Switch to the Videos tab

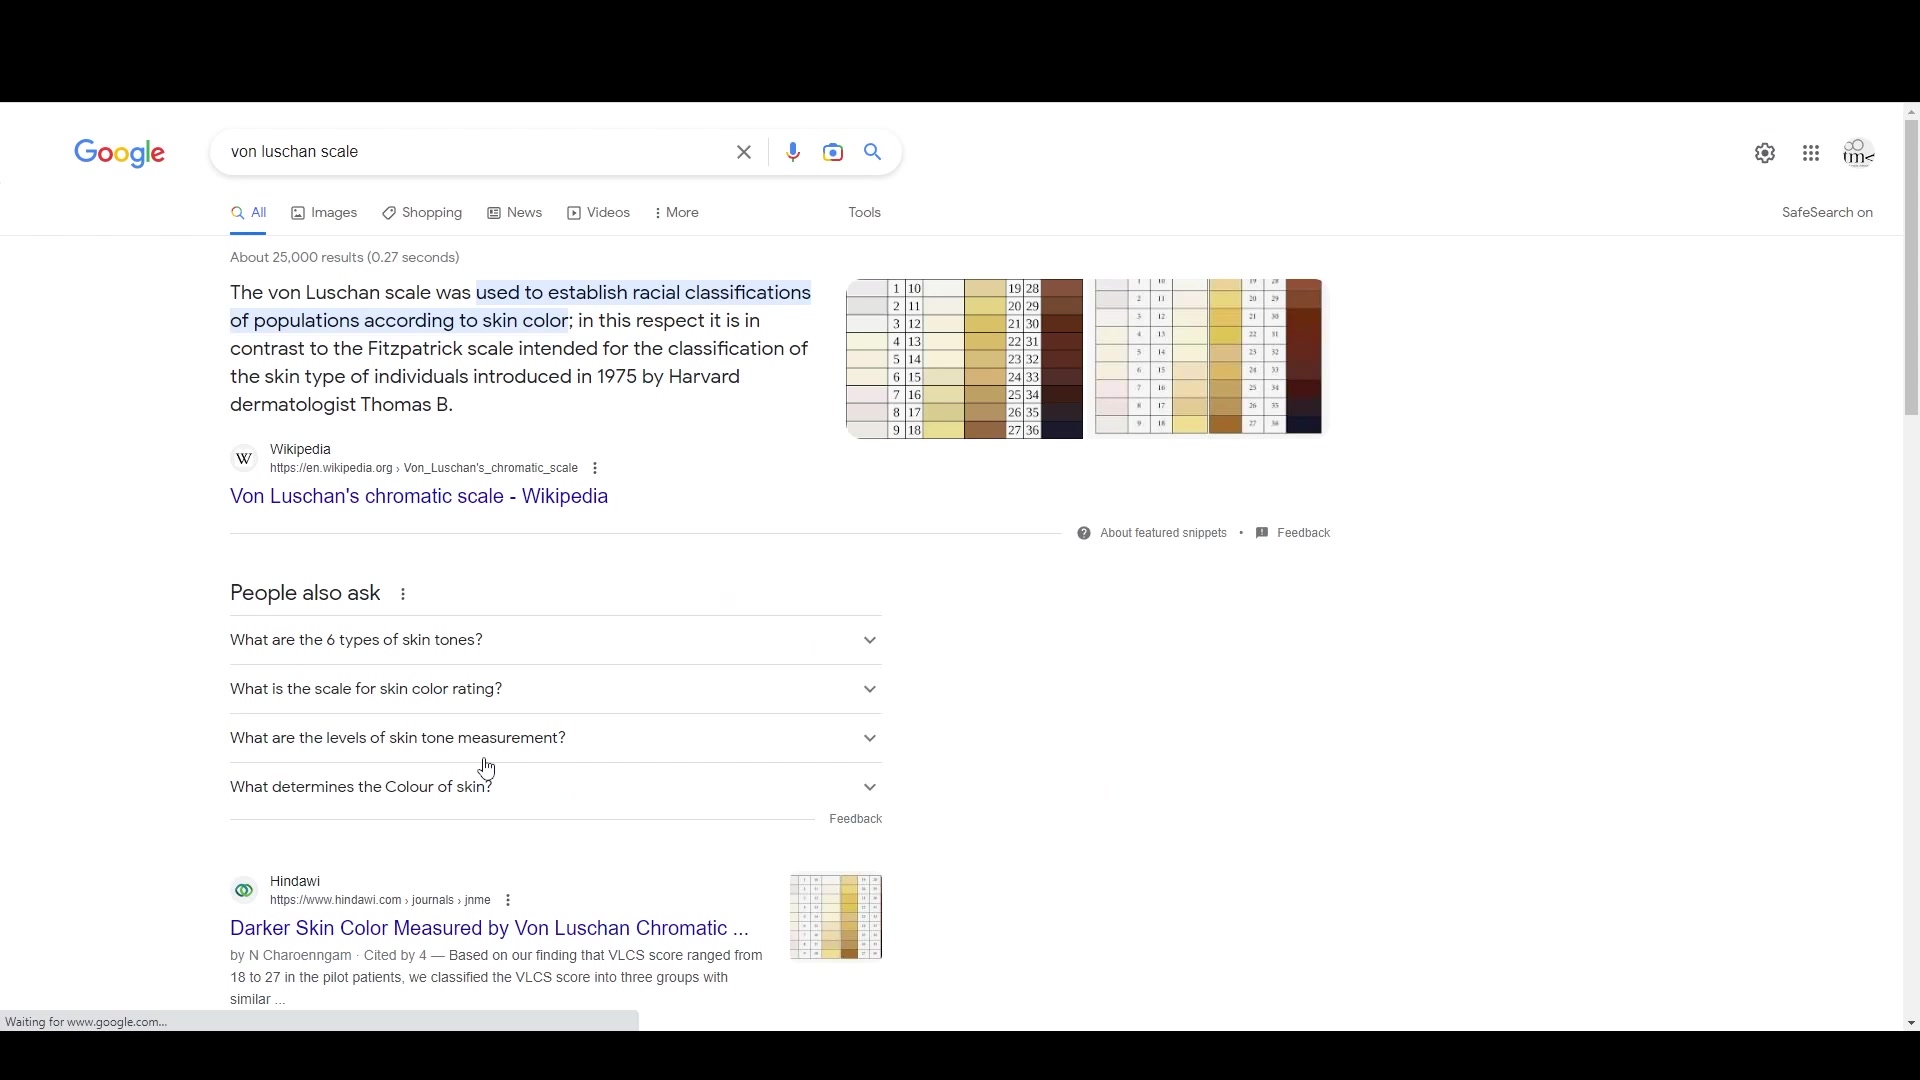599,213
